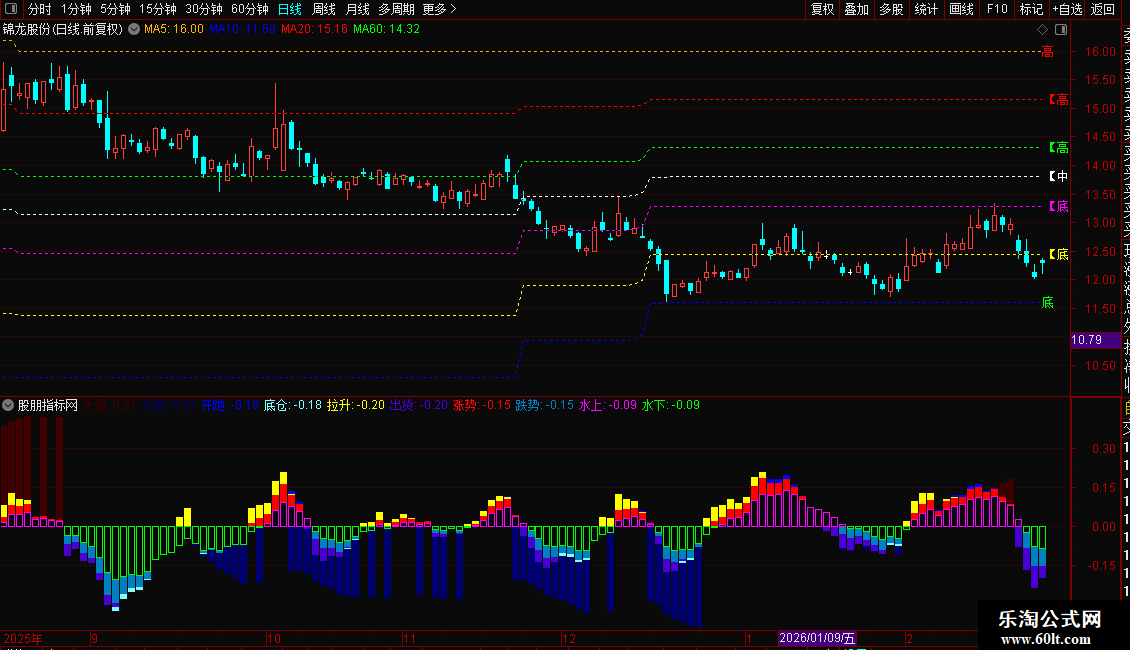
Task: Click the 返回 back button
Action: (x=1103, y=9)
